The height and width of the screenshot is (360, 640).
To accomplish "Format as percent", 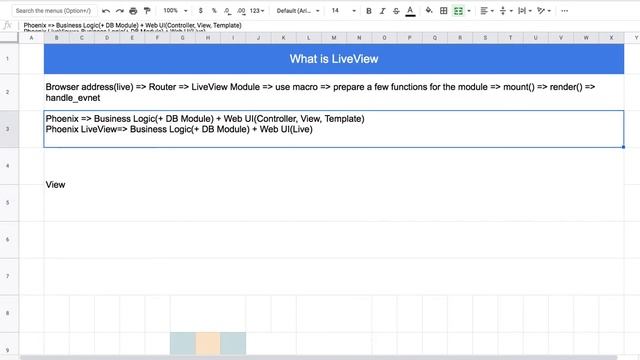I will [214, 11].
